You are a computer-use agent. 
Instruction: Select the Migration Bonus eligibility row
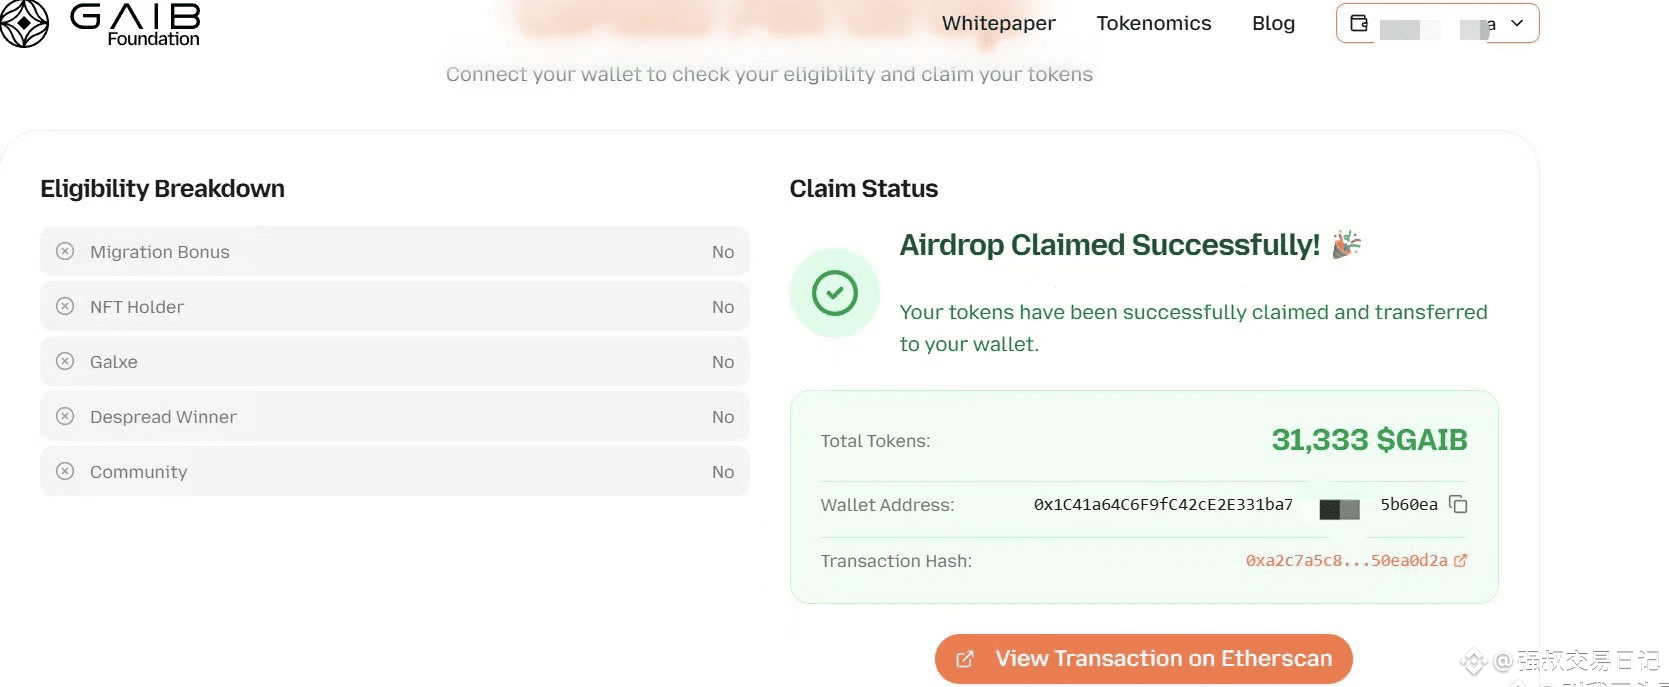(x=394, y=252)
